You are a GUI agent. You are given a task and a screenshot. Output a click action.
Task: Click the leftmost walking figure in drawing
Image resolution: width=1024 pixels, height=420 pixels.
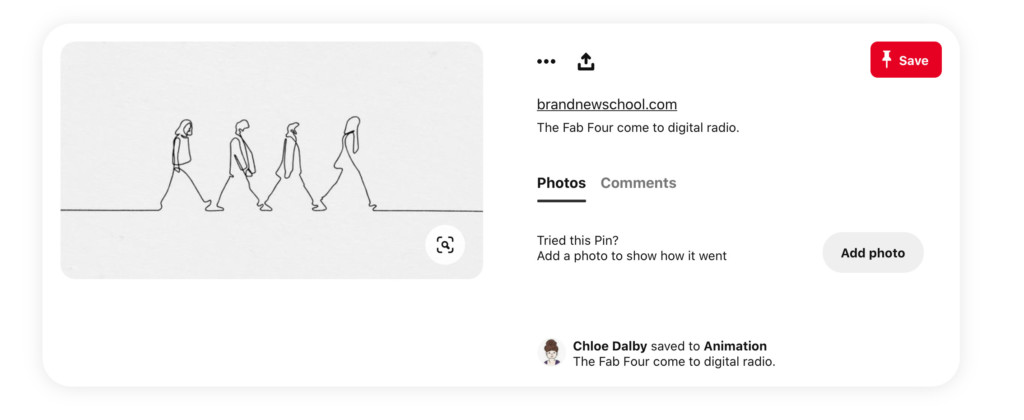pyautogui.click(x=183, y=165)
